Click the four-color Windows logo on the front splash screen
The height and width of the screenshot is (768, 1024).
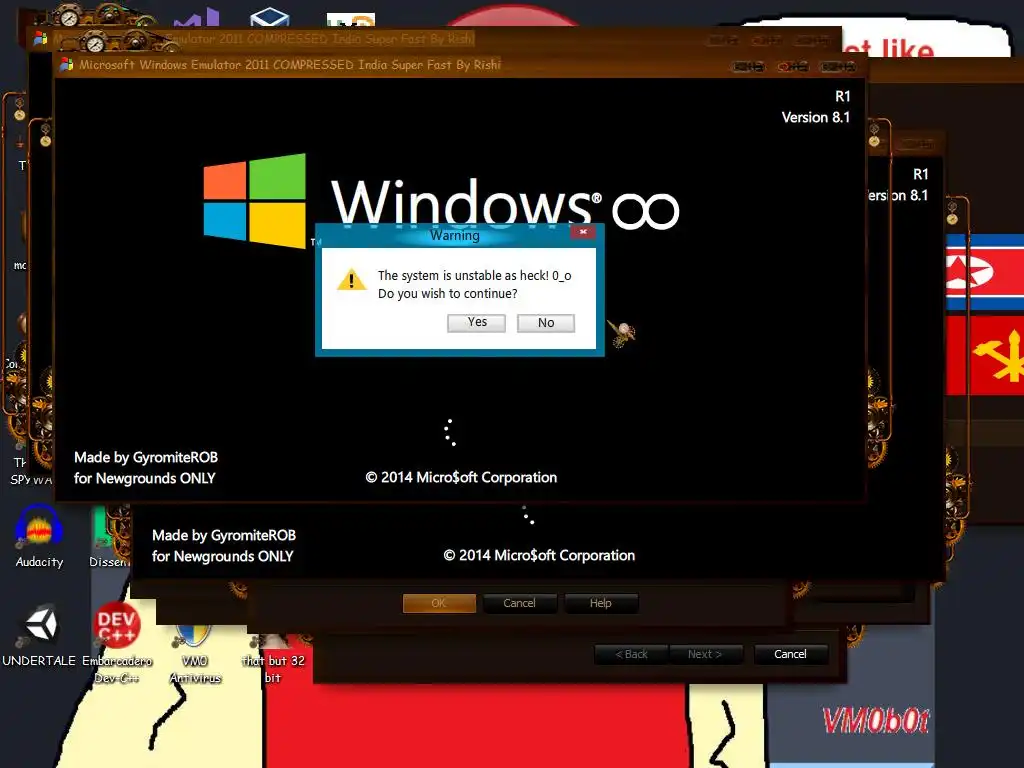pos(255,200)
